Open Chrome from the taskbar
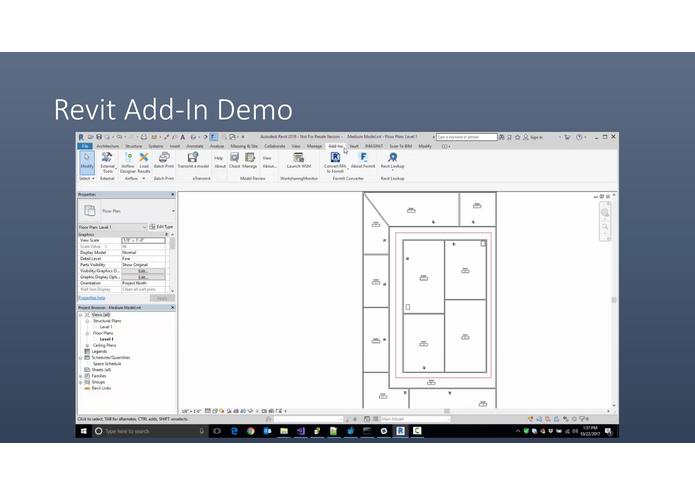Image resolution: width=695 pixels, height=494 pixels. pyautogui.click(x=251, y=431)
